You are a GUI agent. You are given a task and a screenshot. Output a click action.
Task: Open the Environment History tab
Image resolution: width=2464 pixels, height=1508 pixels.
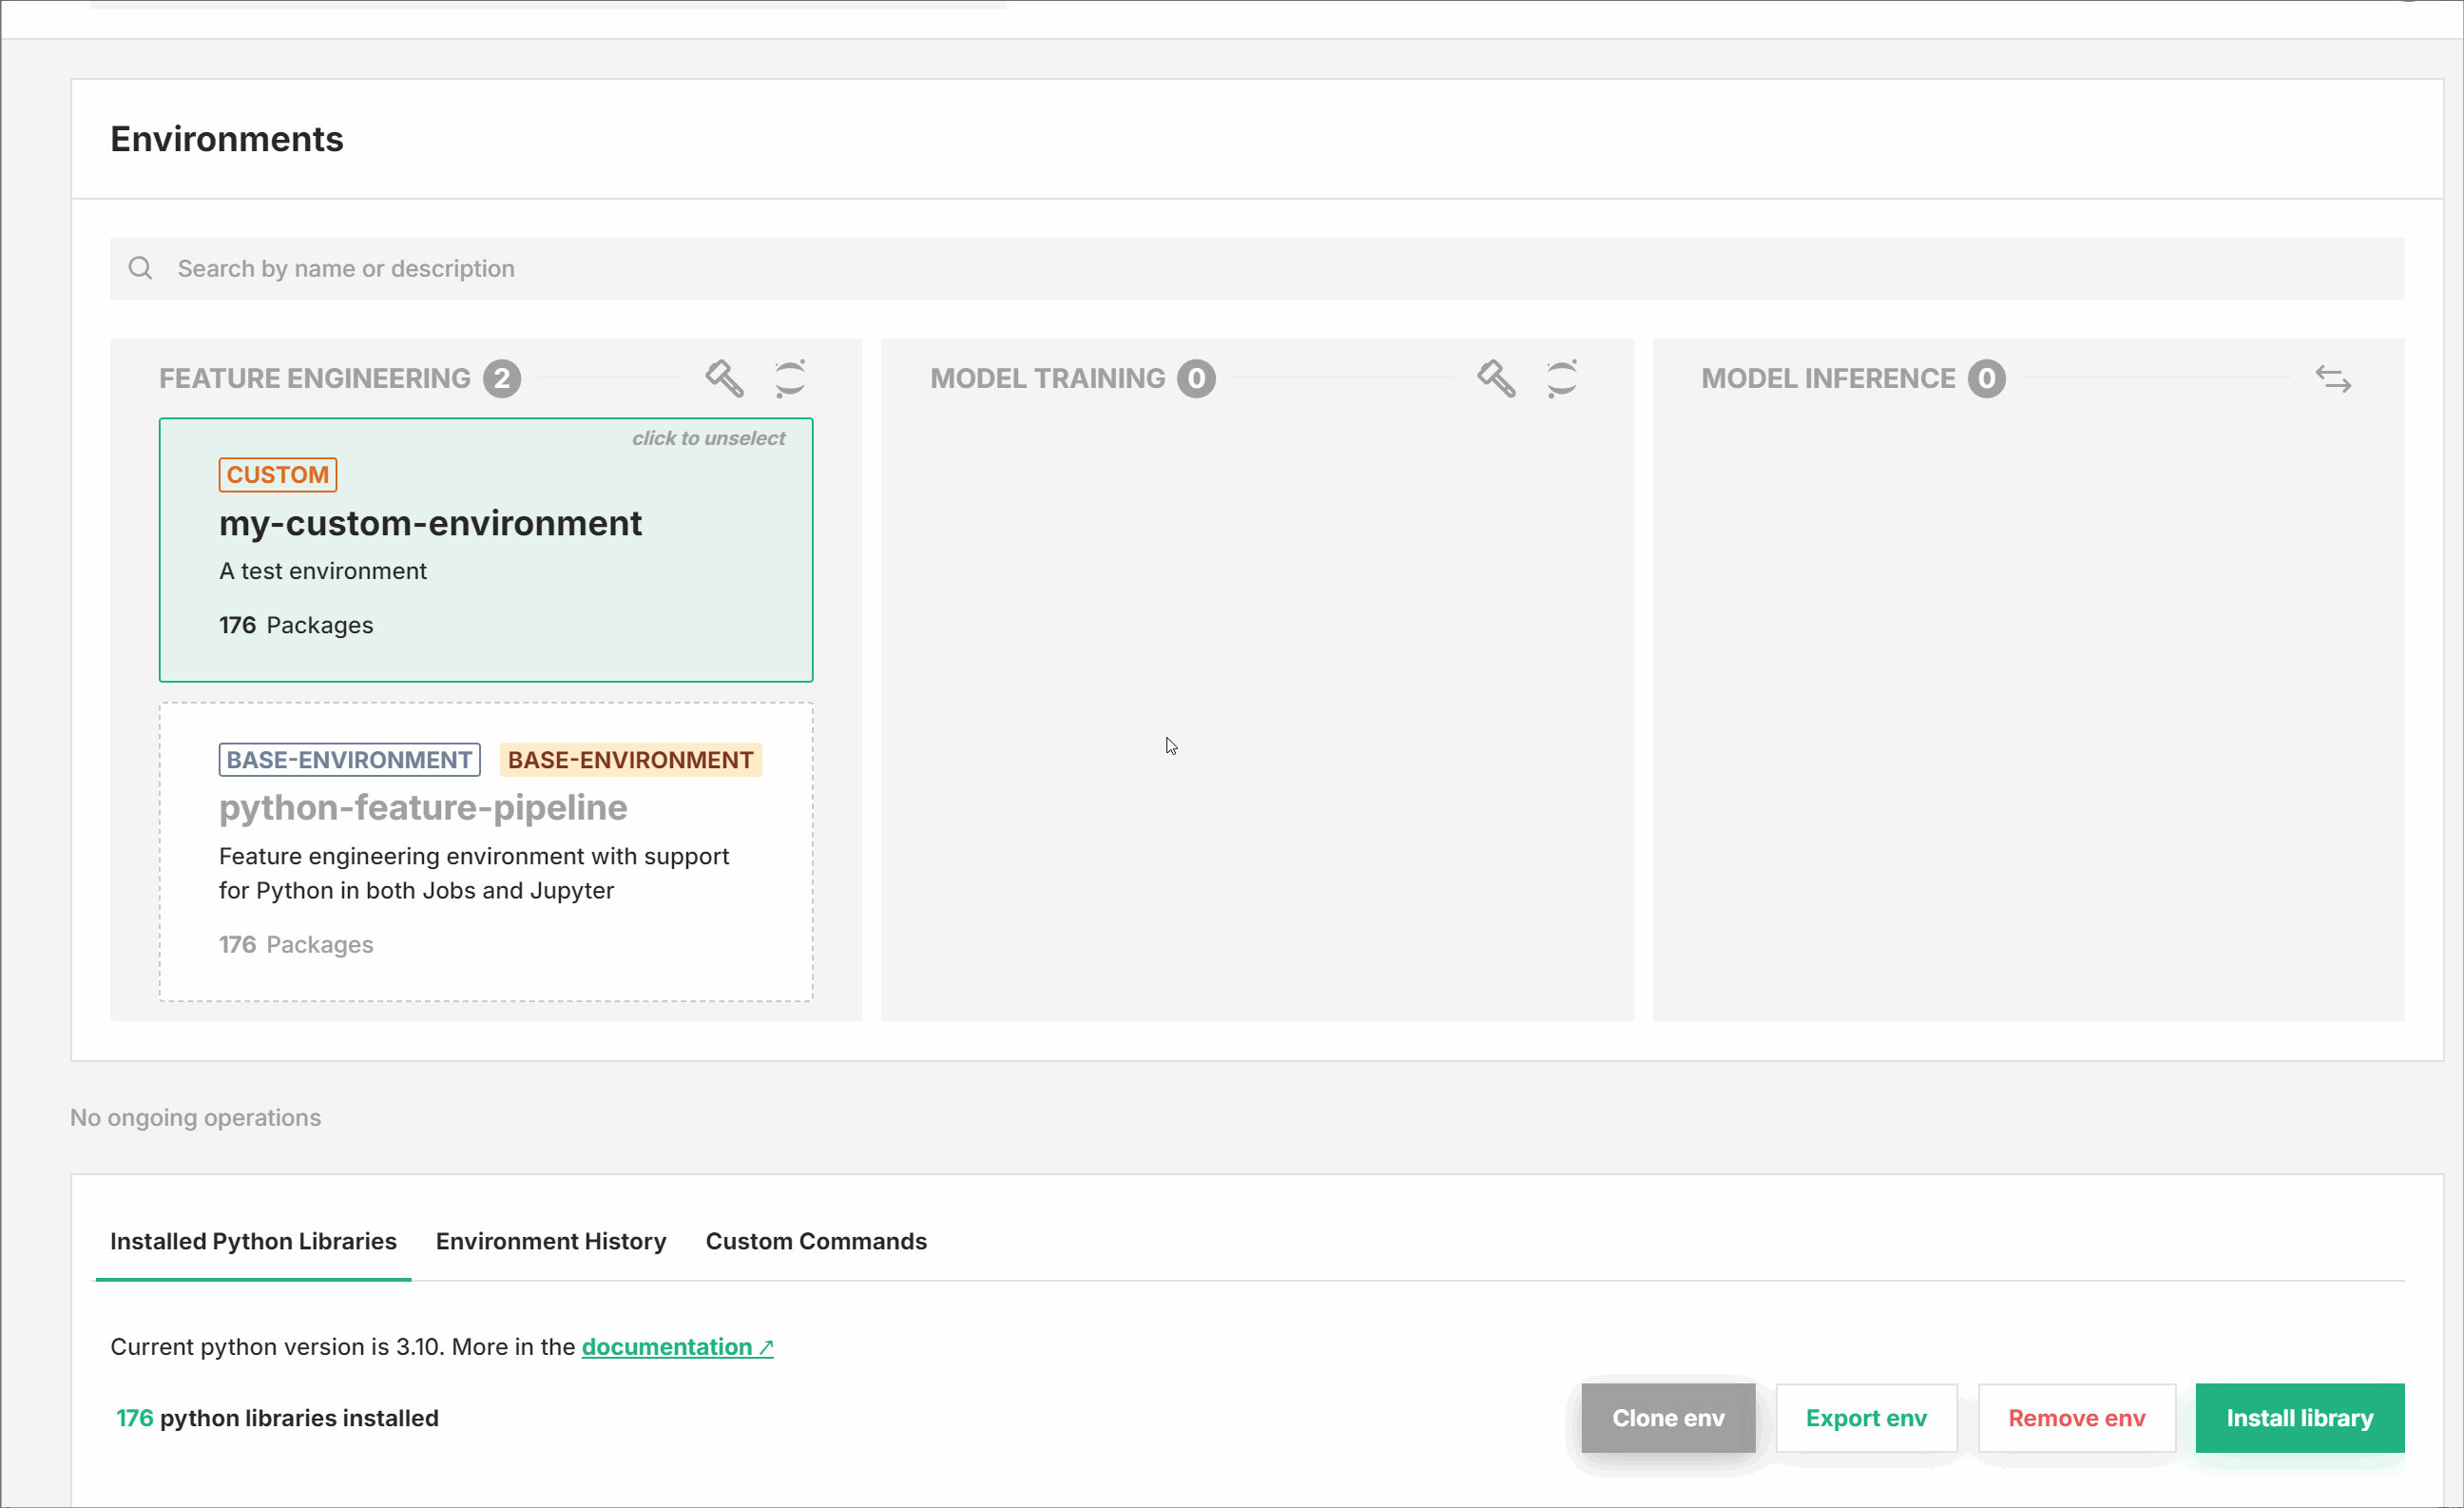pos(551,1241)
